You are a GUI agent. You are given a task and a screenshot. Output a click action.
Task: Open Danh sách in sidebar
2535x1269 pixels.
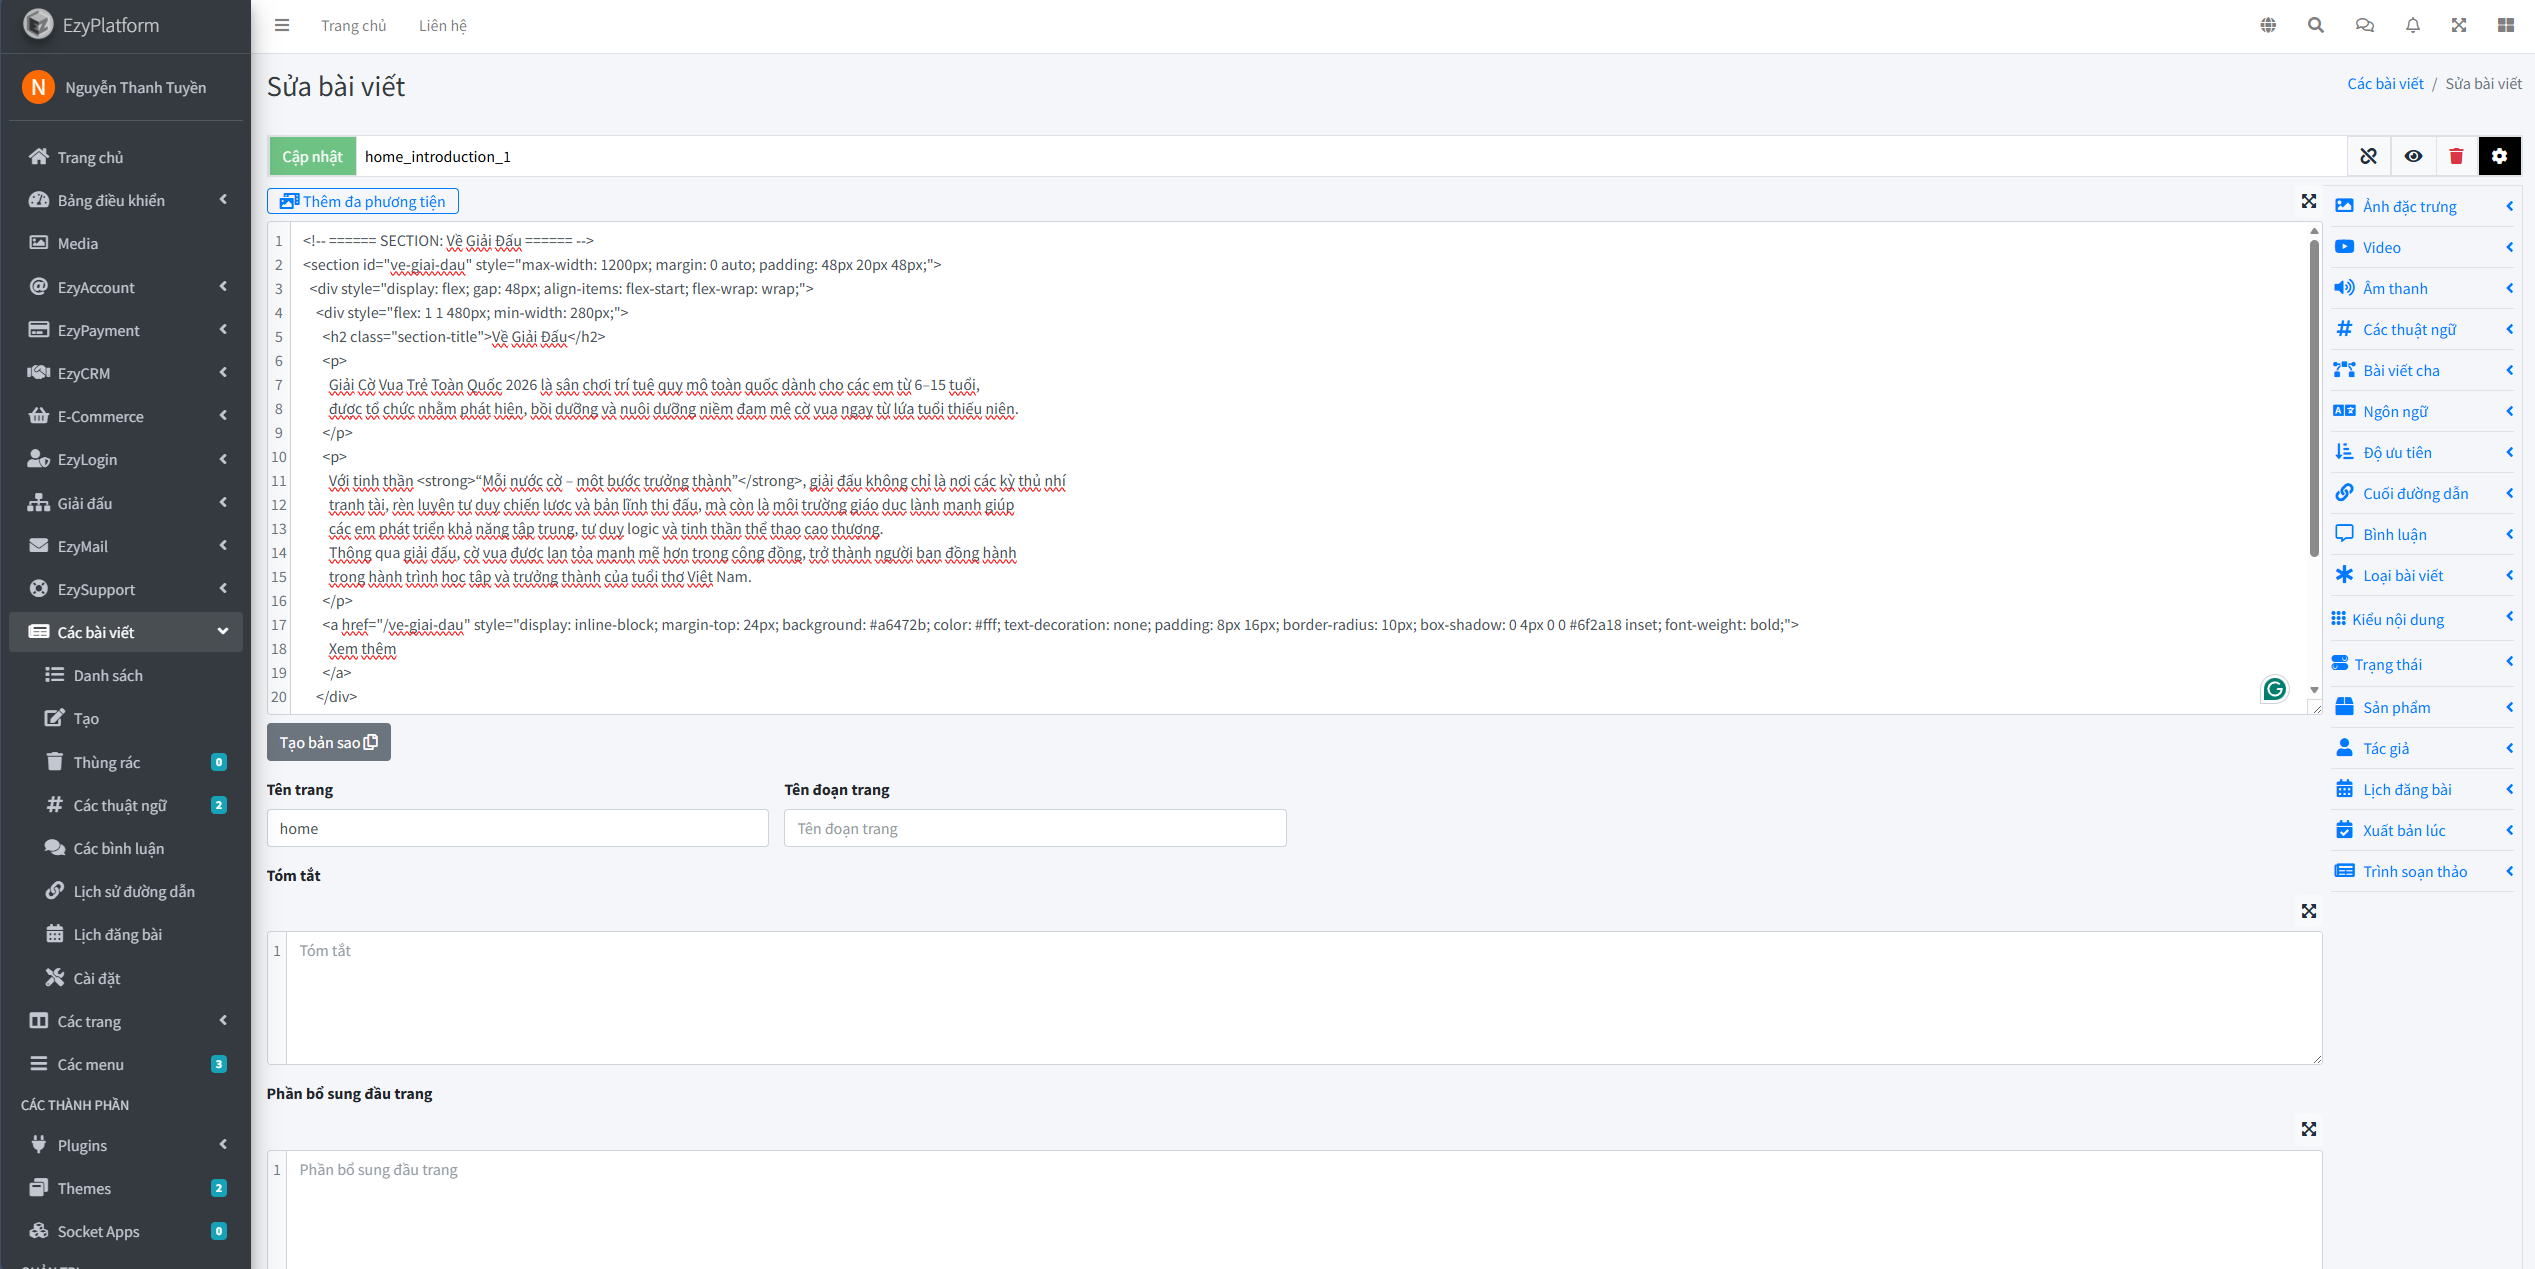pos(108,676)
